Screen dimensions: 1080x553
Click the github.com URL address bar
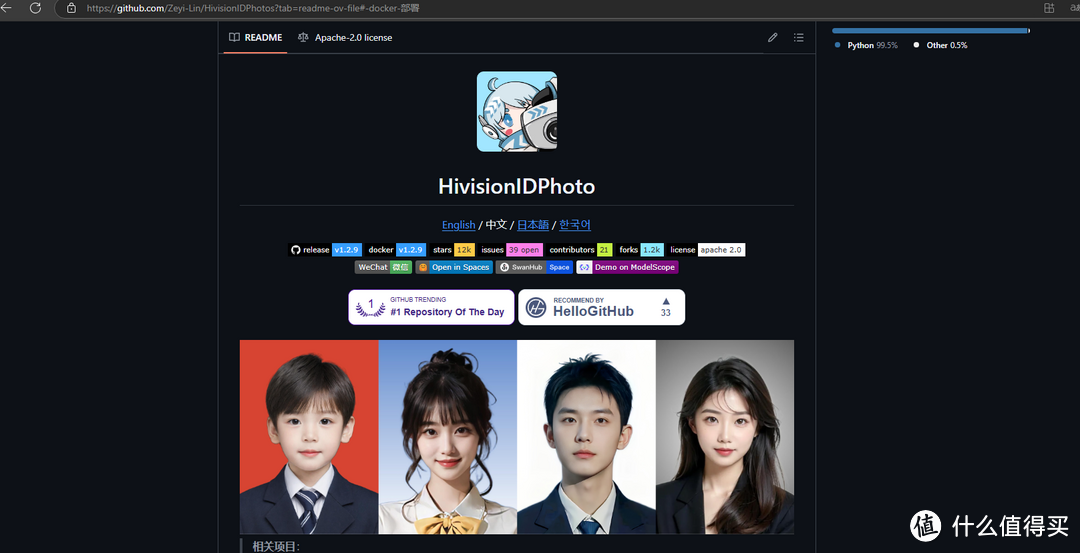tap(253, 8)
